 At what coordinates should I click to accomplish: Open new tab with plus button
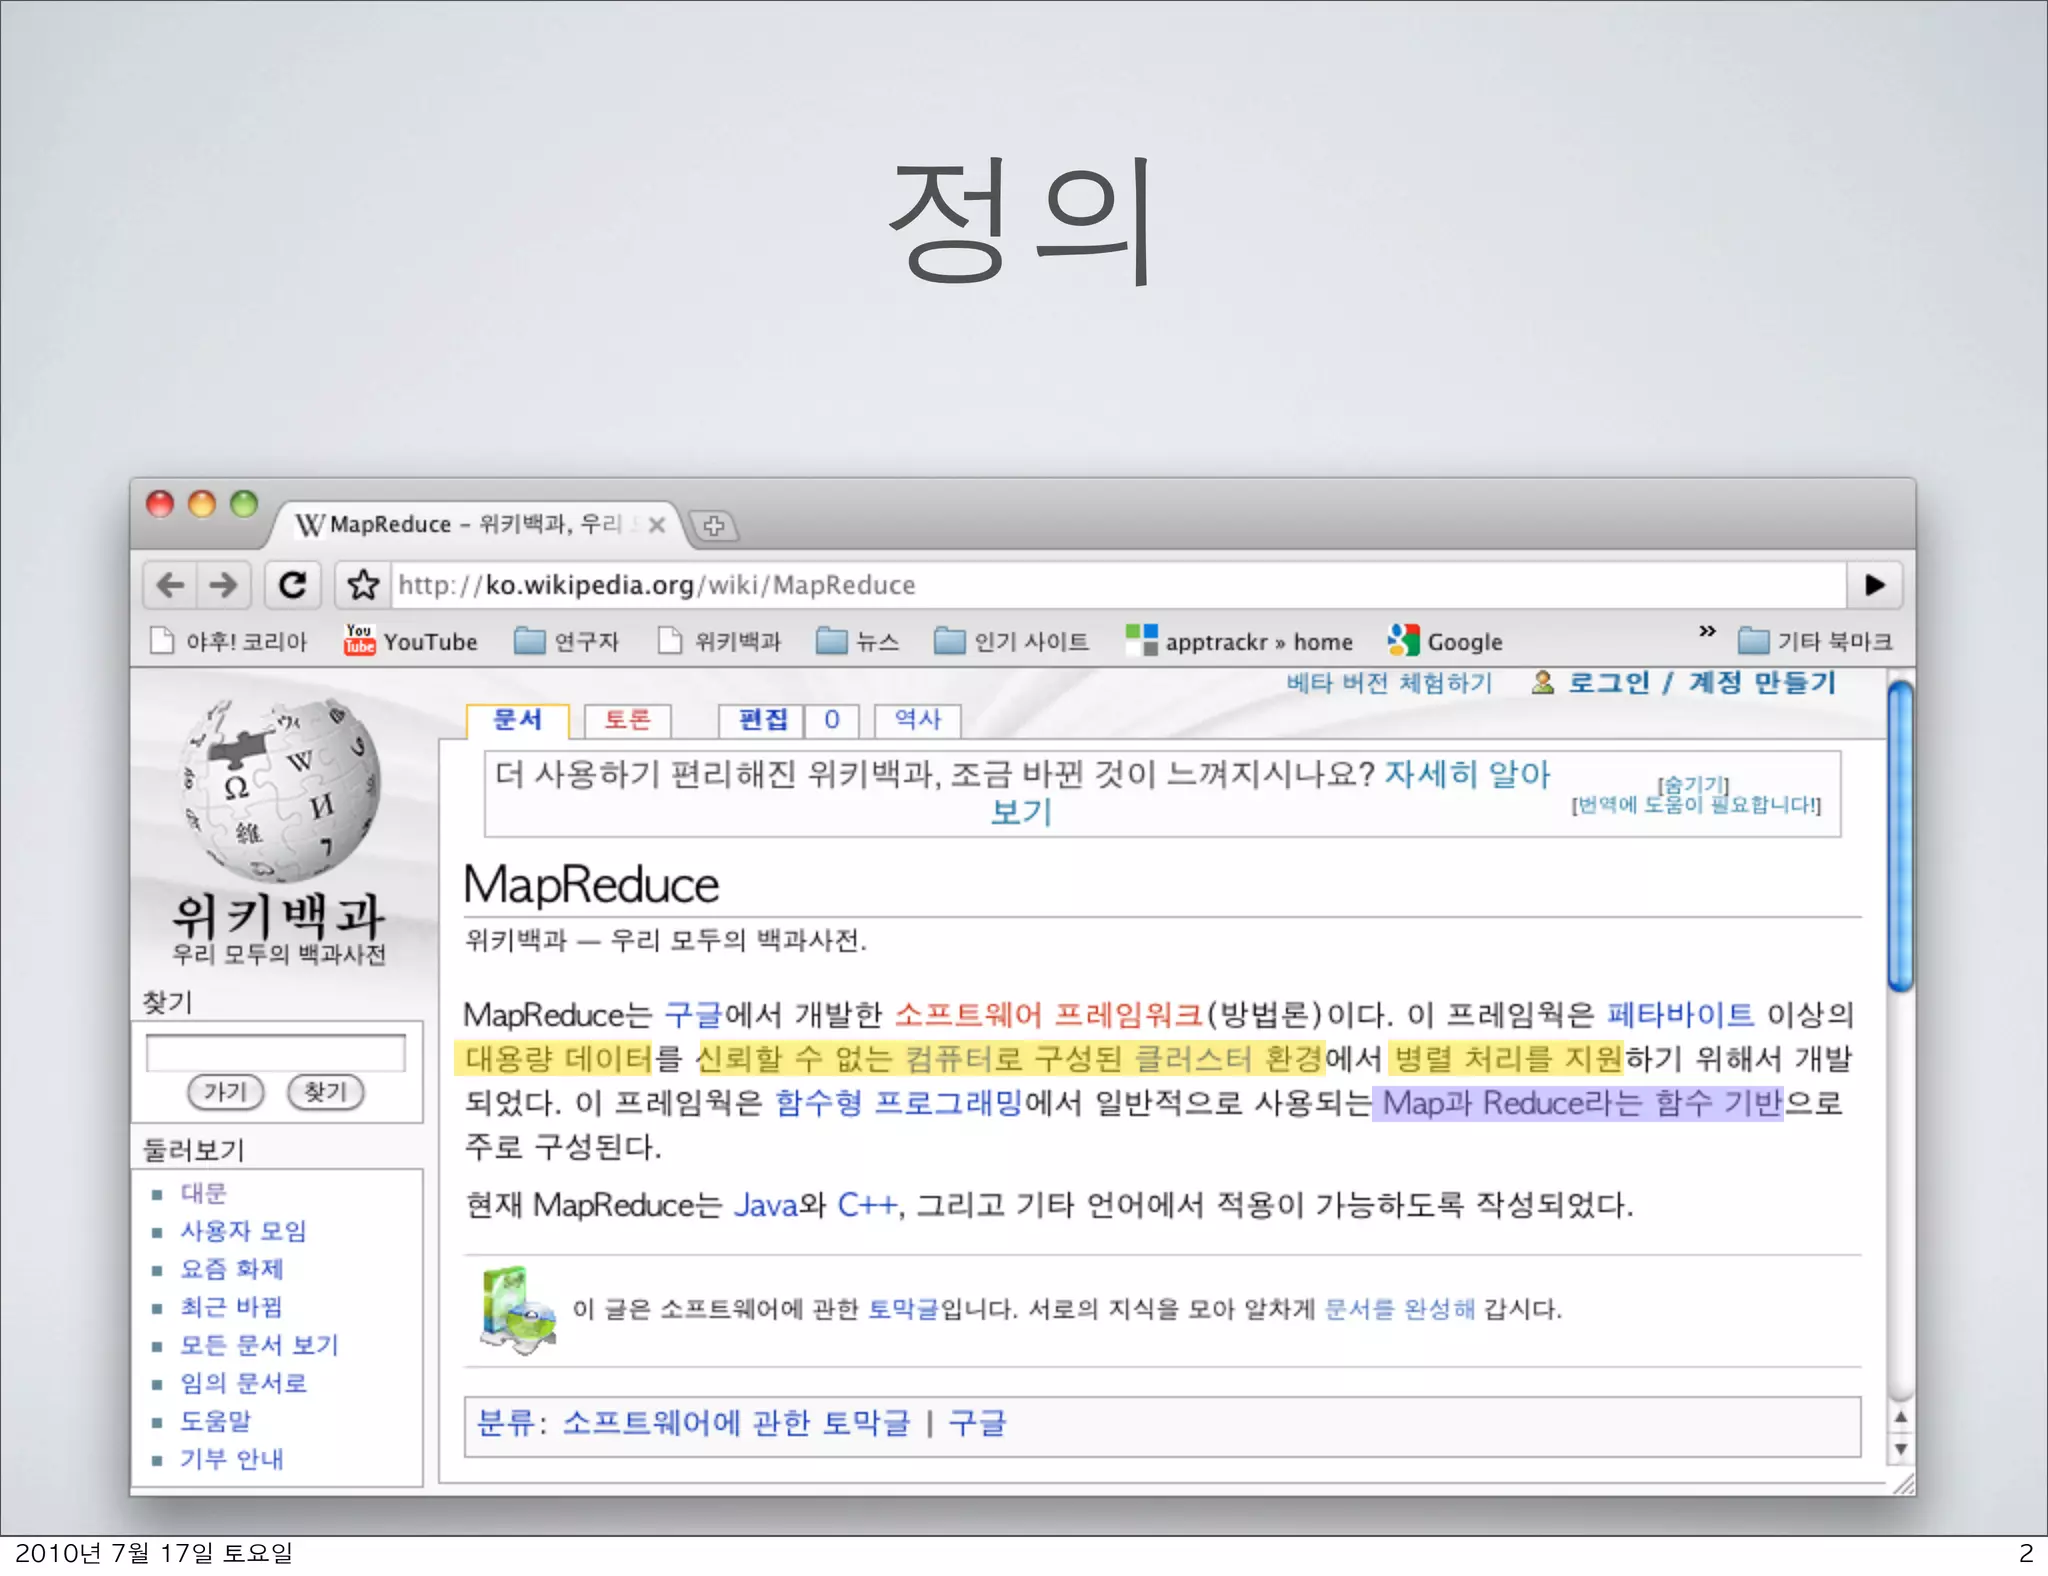point(713,525)
